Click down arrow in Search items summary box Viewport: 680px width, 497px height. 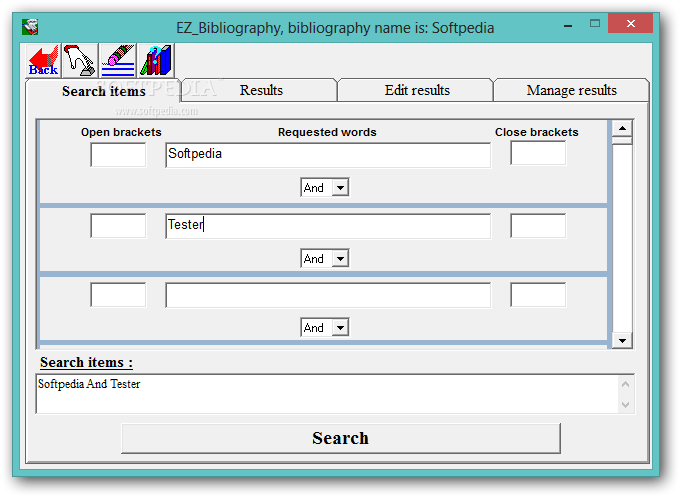(625, 405)
